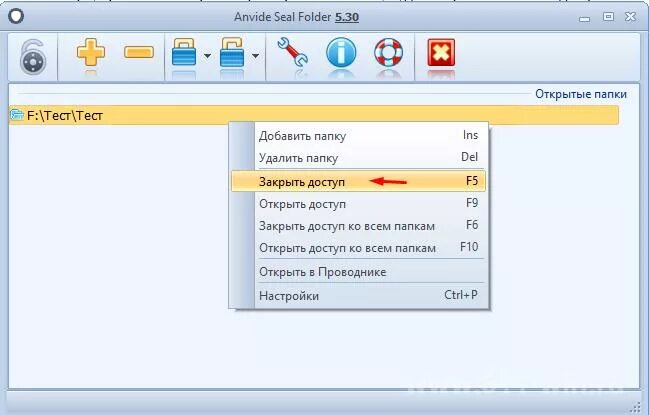Screen dimensions: 649x415
Task: Open "Настройки" from context menu
Action: (358, 296)
